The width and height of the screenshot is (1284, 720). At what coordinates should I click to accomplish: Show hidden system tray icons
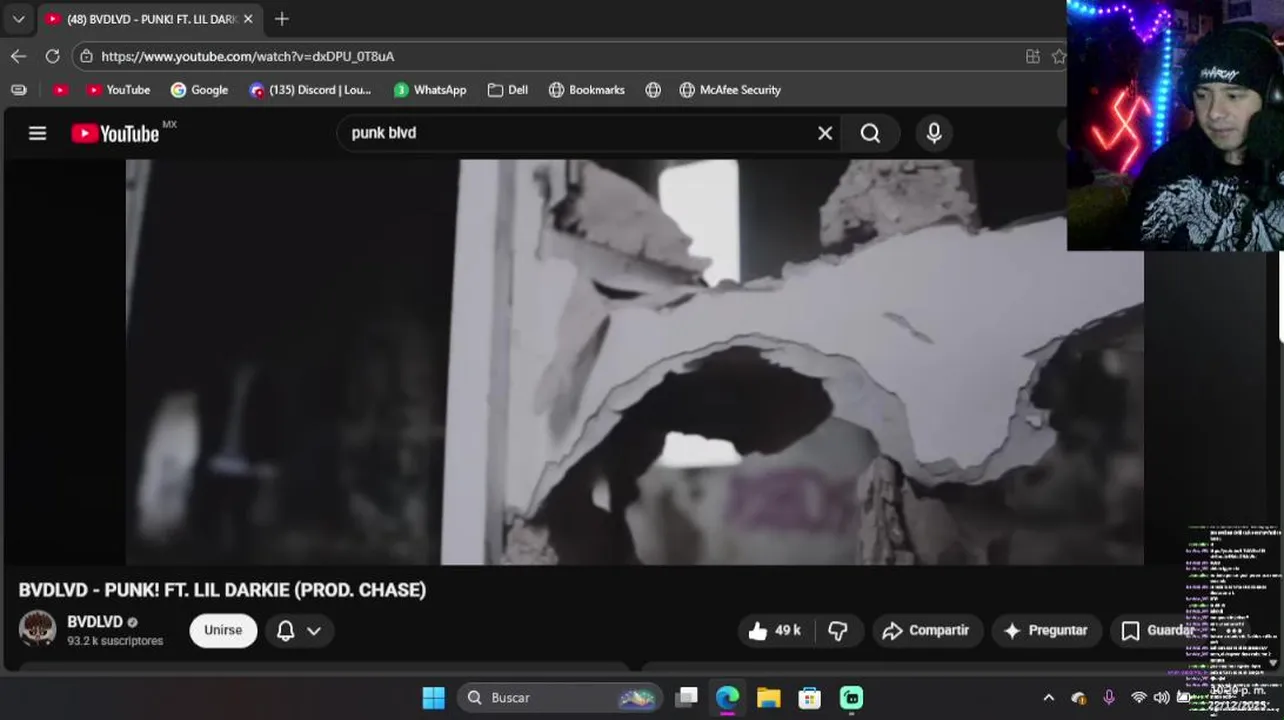1048,697
